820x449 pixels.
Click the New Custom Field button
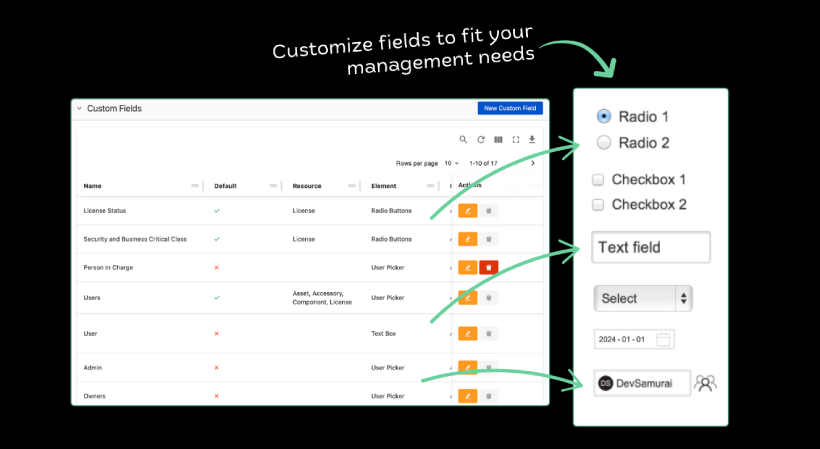pyautogui.click(x=510, y=108)
